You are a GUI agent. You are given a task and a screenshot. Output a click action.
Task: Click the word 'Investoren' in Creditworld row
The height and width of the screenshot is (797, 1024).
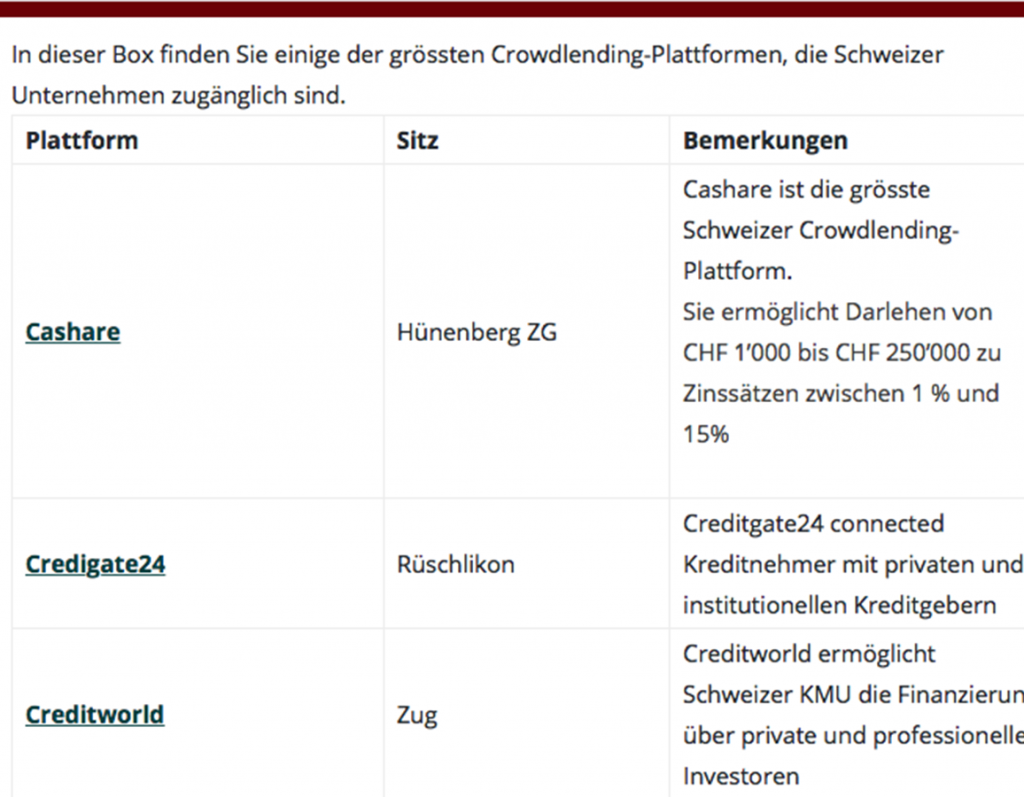pyautogui.click(x=741, y=776)
